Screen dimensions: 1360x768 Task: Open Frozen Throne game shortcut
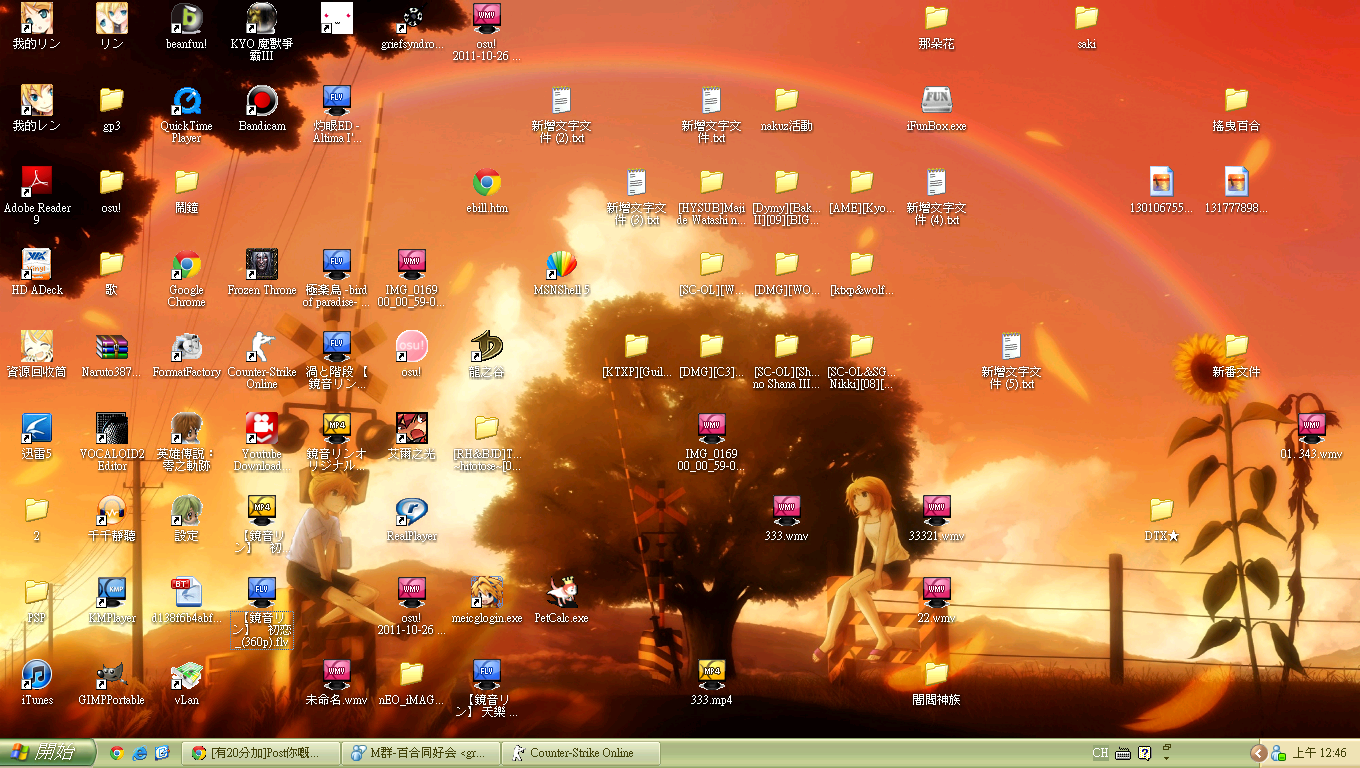[x=262, y=264]
